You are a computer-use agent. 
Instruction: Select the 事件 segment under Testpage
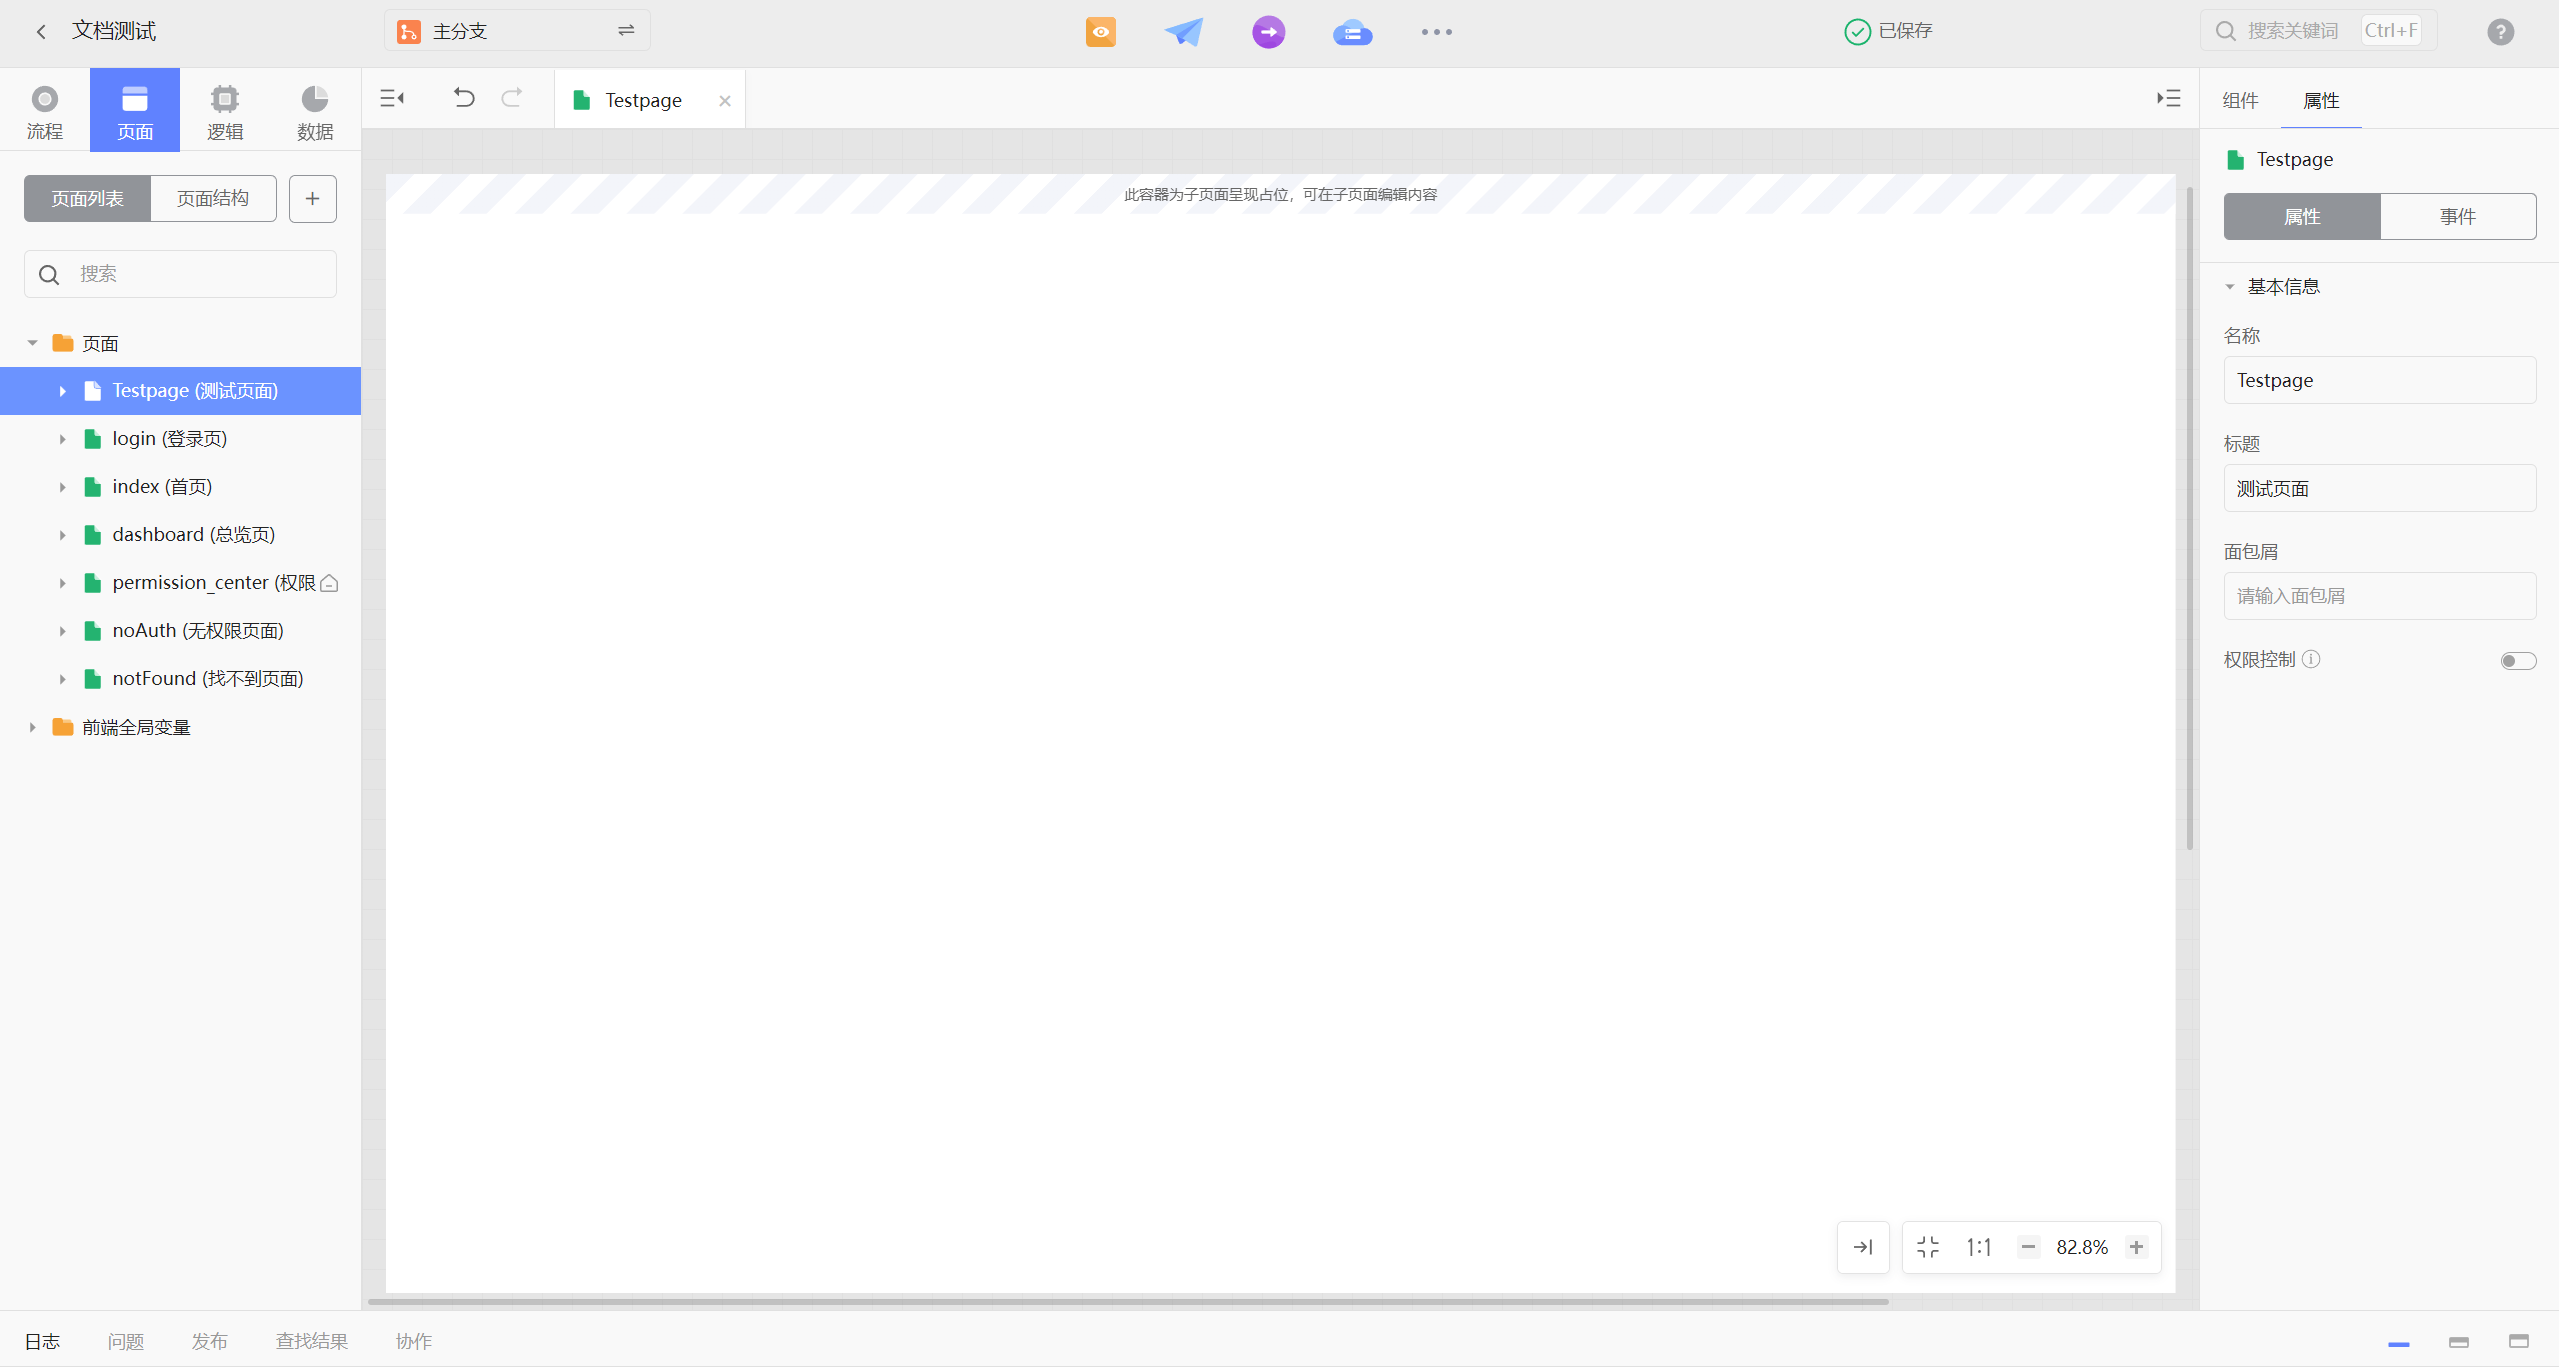[2458, 216]
